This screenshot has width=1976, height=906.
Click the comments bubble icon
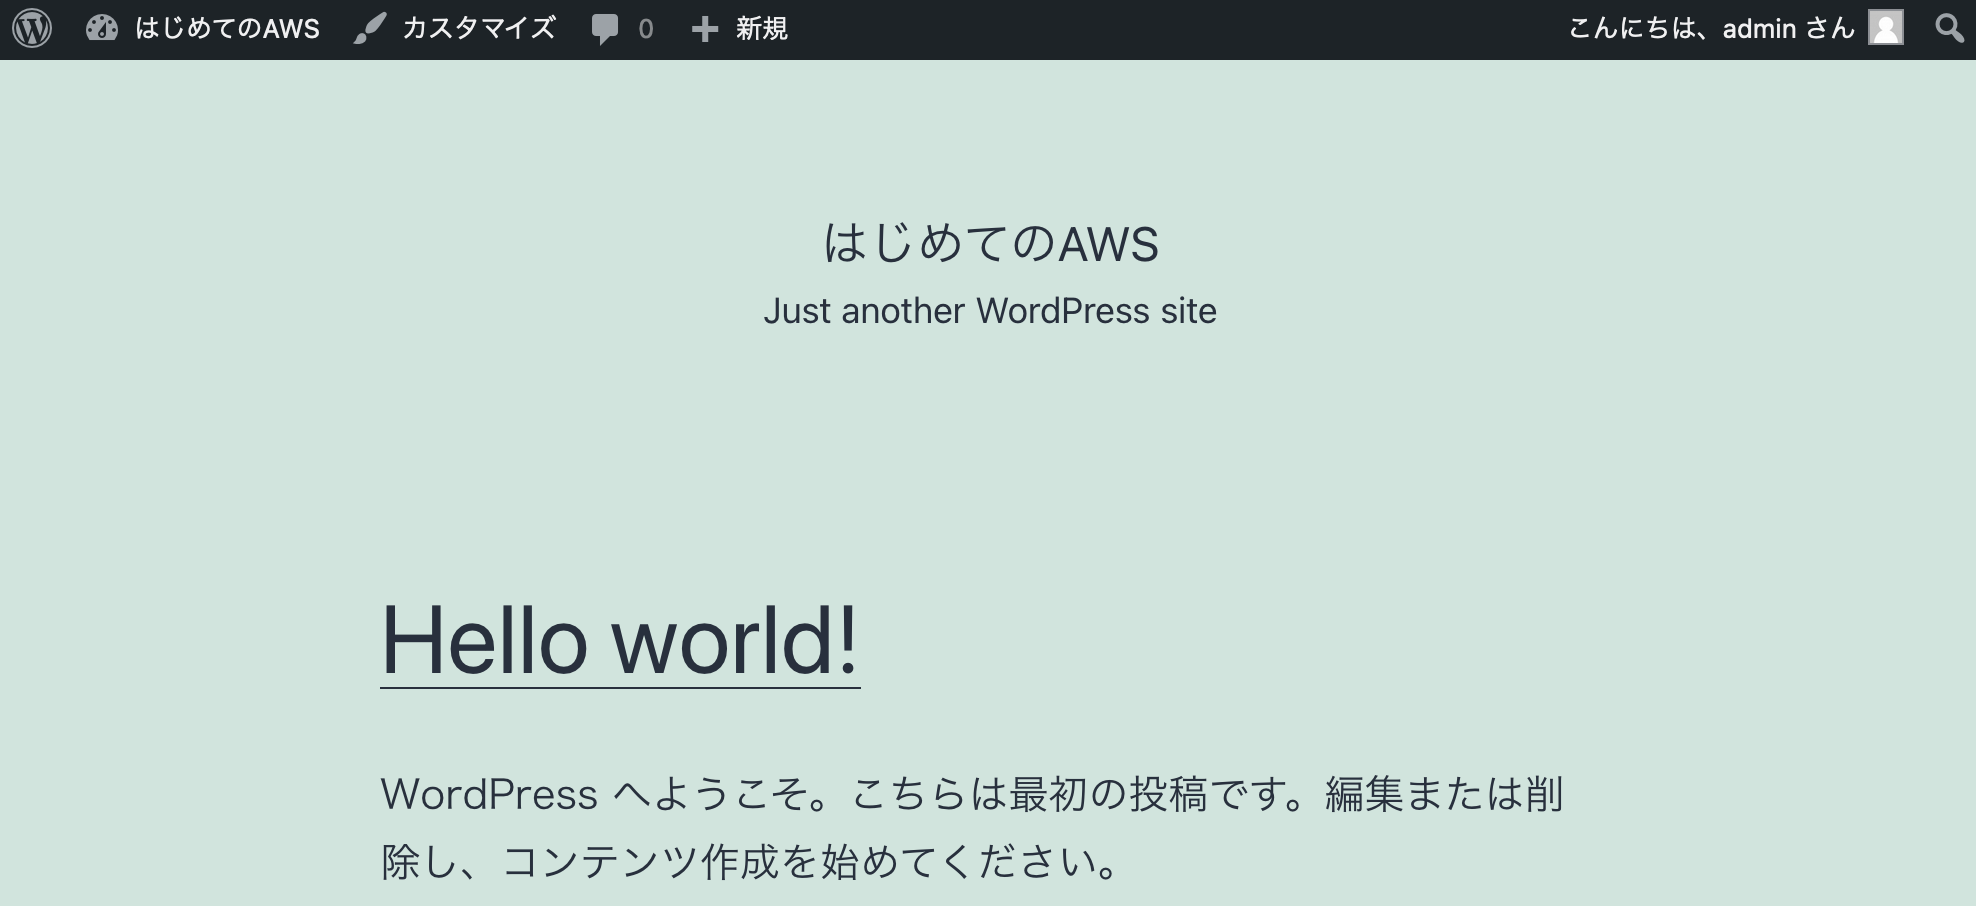[605, 29]
